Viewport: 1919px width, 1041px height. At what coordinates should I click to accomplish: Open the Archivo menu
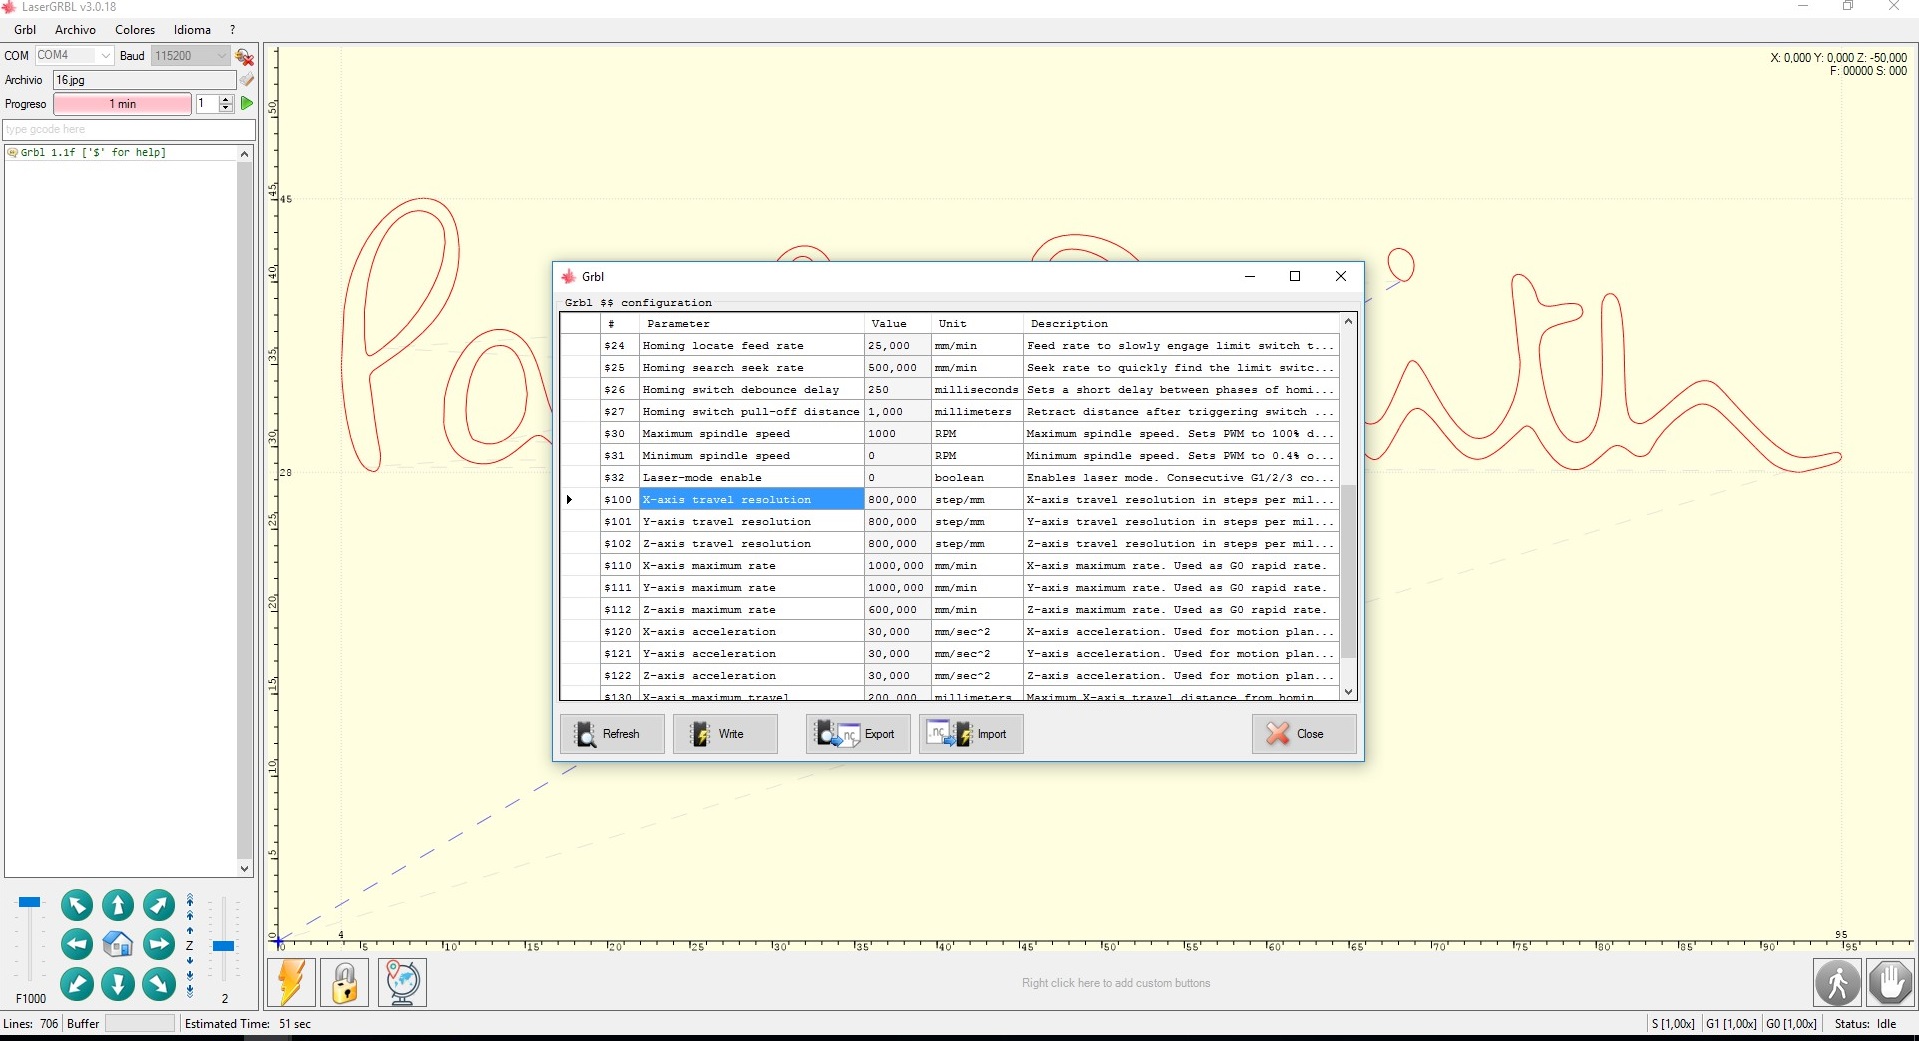pos(75,30)
